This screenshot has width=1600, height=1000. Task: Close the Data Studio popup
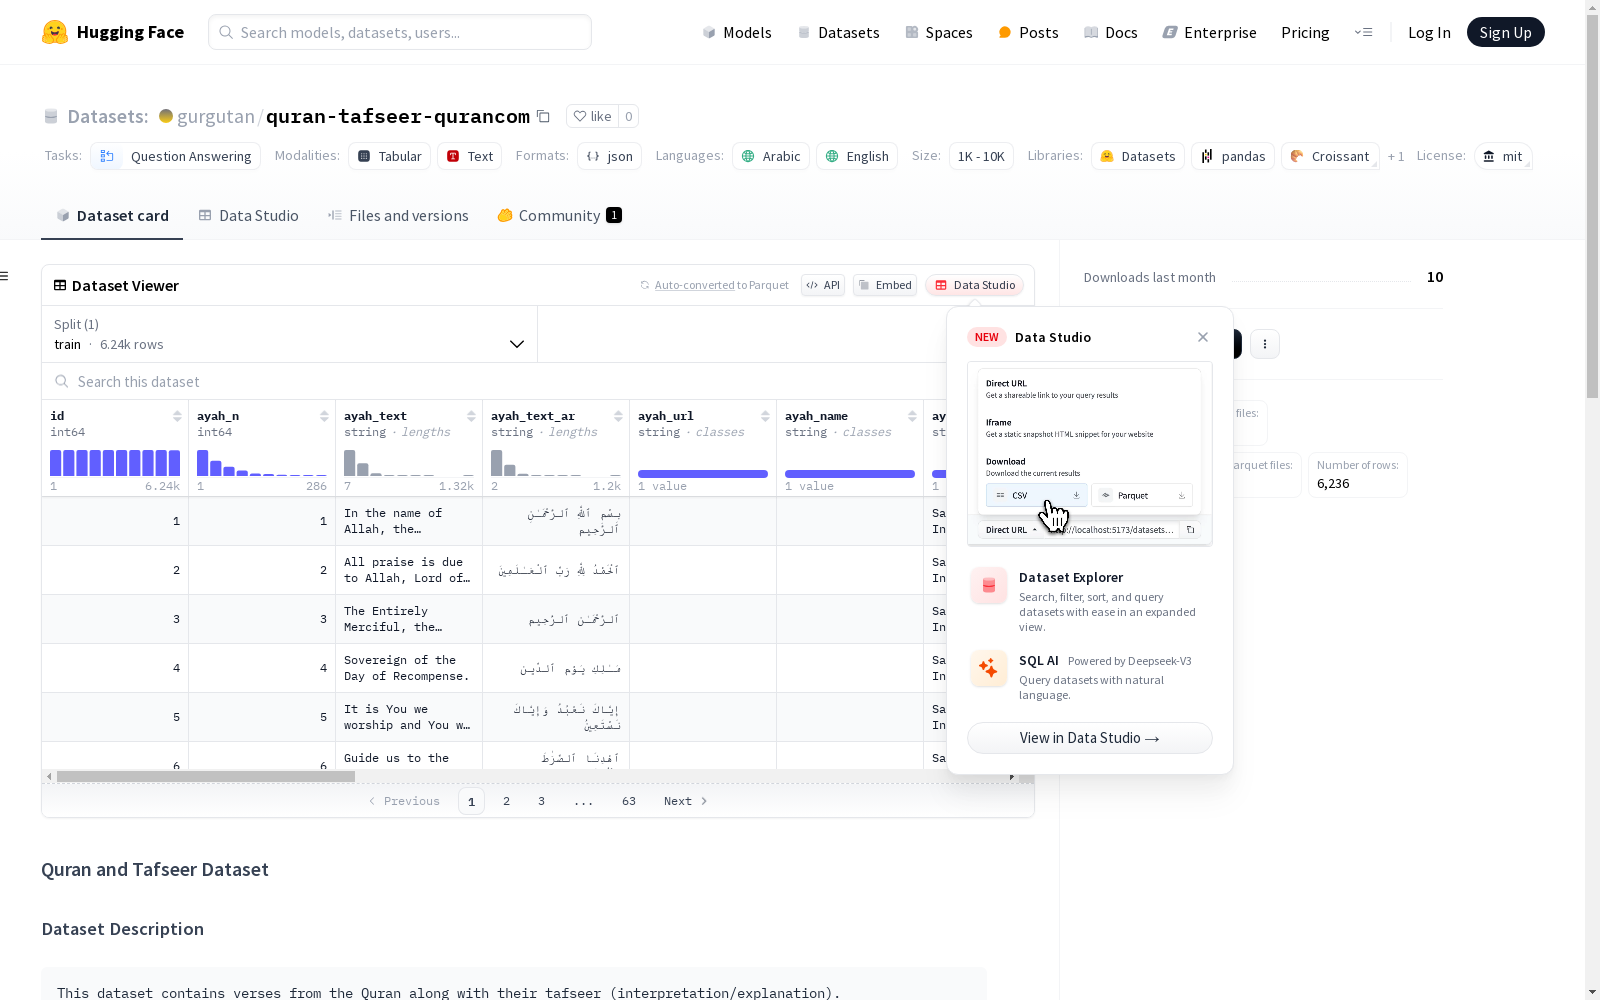(1203, 337)
